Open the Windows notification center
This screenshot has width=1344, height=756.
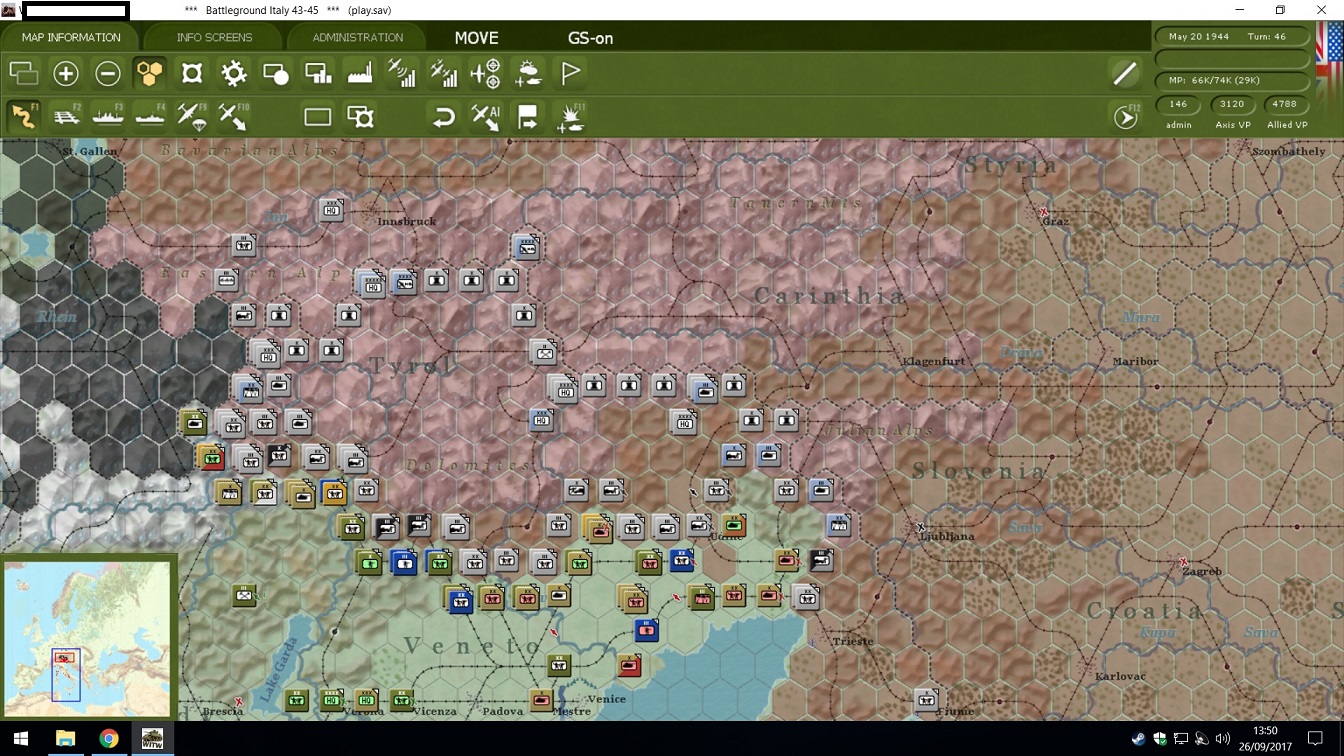pyautogui.click(x=1315, y=739)
